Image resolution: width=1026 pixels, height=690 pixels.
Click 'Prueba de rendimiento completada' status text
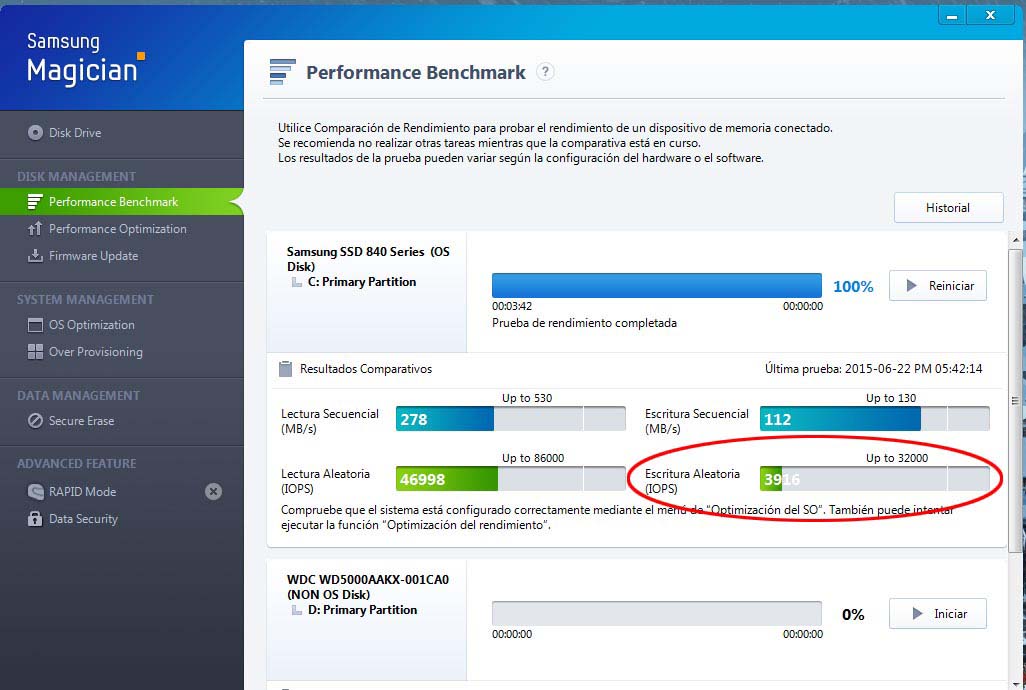coord(584,323)
